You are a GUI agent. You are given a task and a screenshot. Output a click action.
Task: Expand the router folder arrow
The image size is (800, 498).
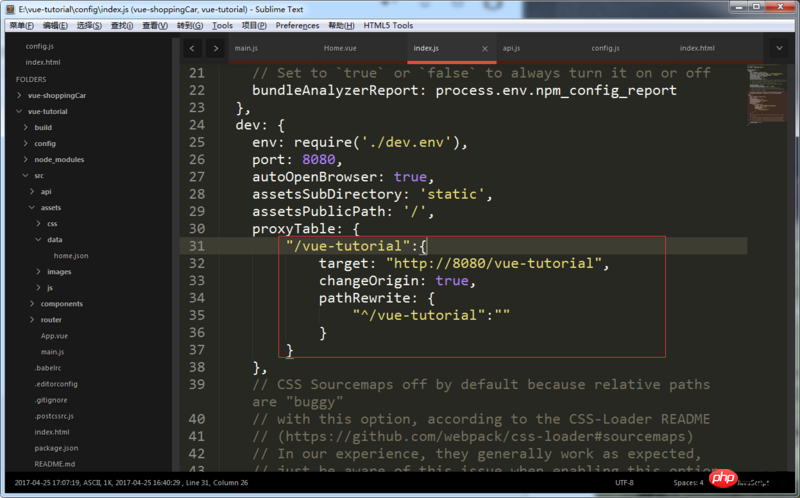pyautogui.click(x=32, y=319)
